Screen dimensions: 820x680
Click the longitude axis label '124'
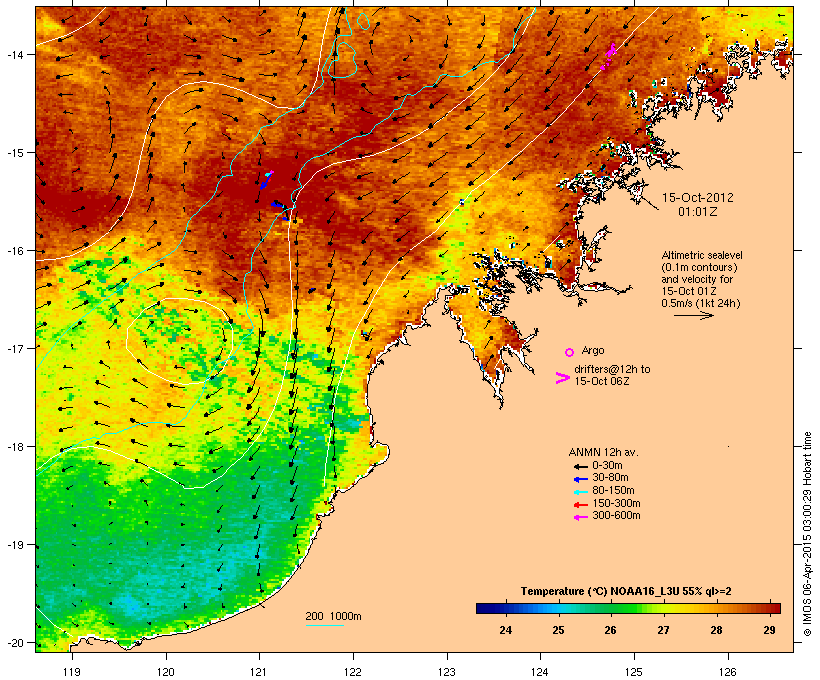pyautogui.click(x=540, y=672)
